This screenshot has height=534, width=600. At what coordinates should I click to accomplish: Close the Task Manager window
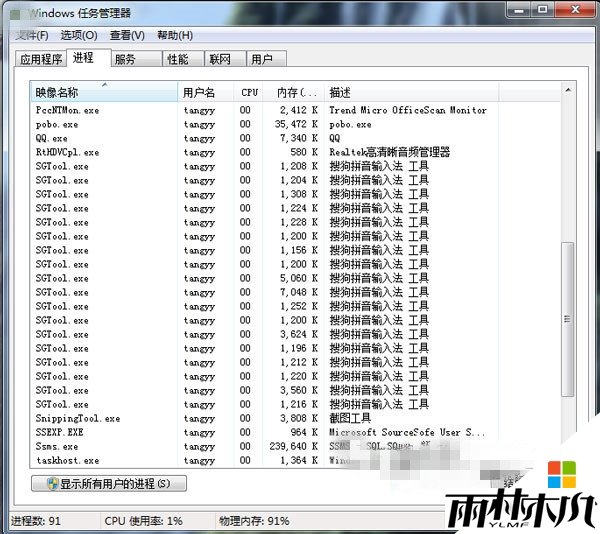click(575, 10)
